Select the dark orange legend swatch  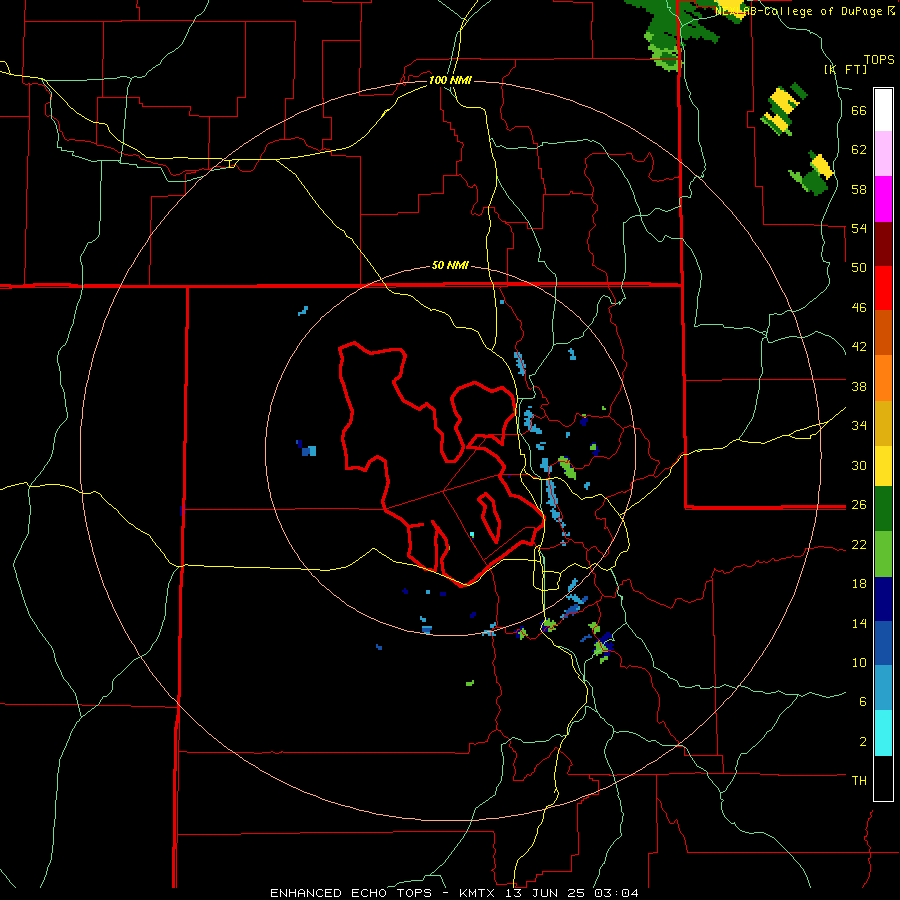pos(883,333)
